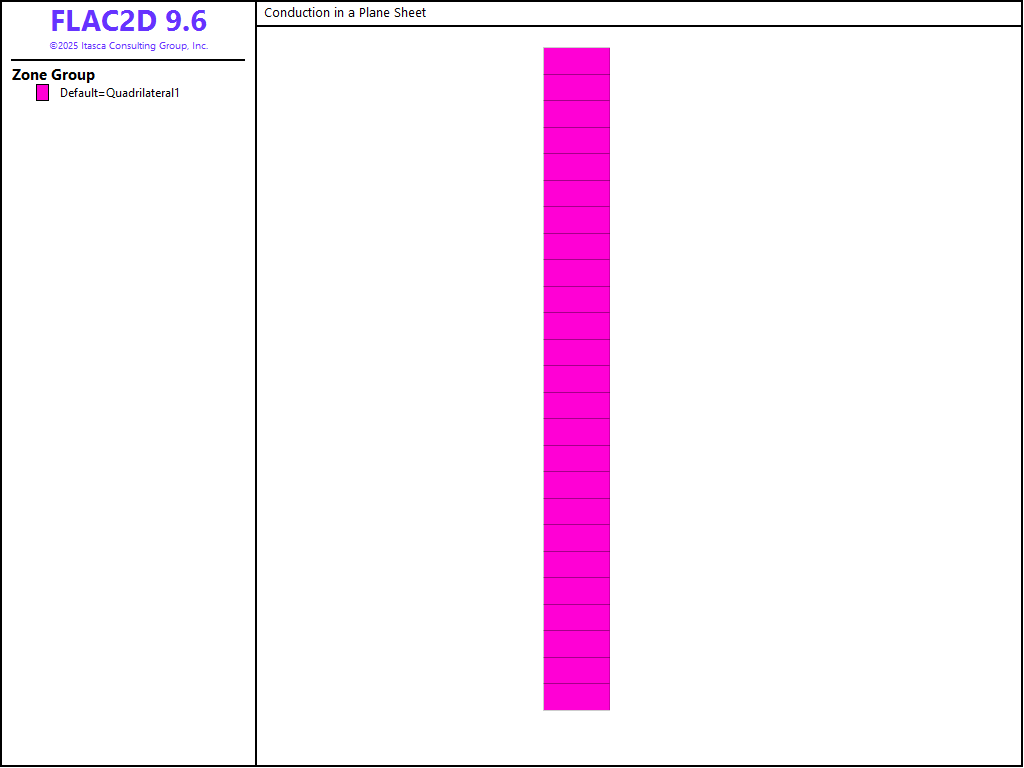
Task: Pick the second zone from the bottom
Action: pos(576,670)
